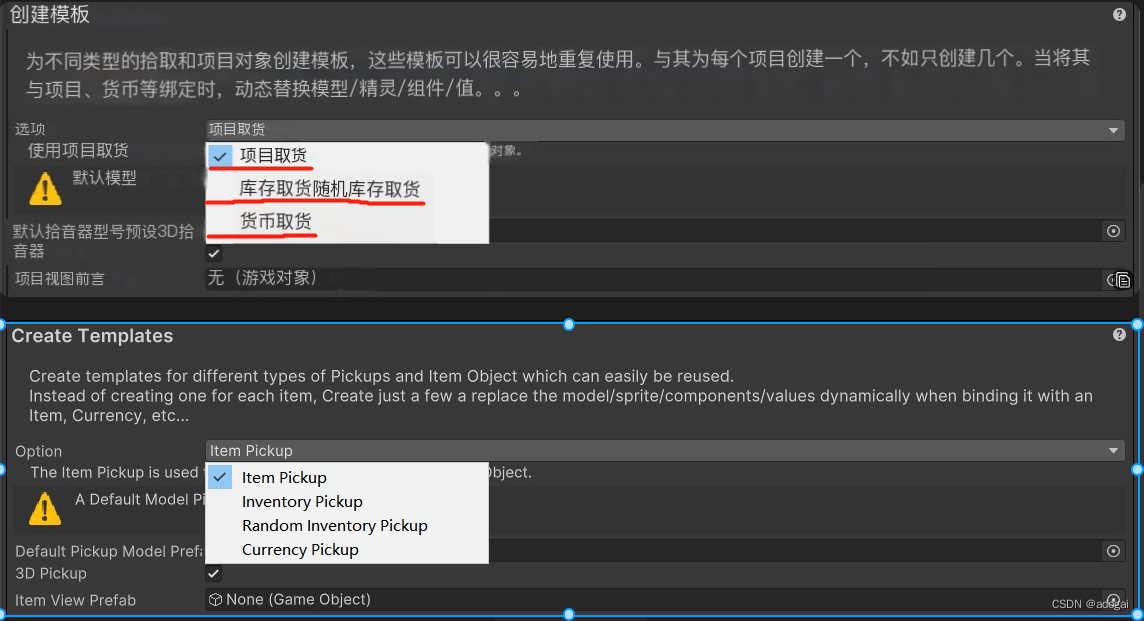
Task: Click the 项目视图前言 label
Action: tap(60, 279)
